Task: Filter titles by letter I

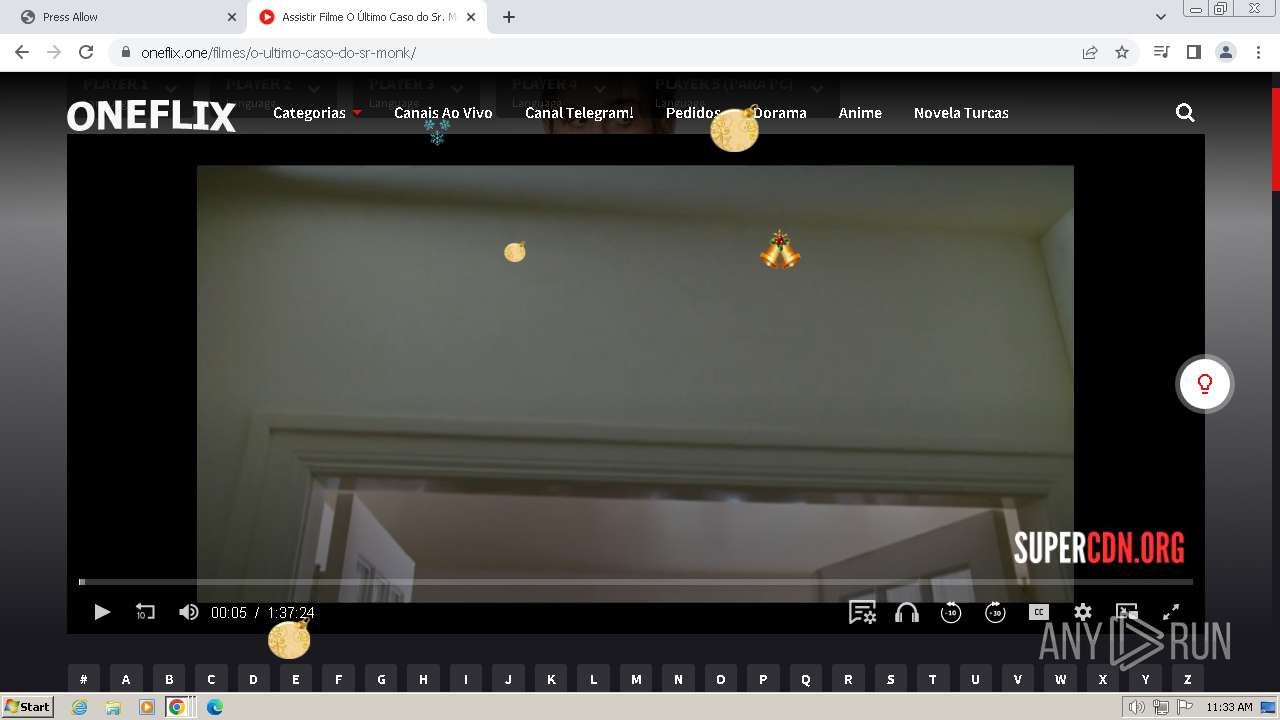Action: click(465, 679)
